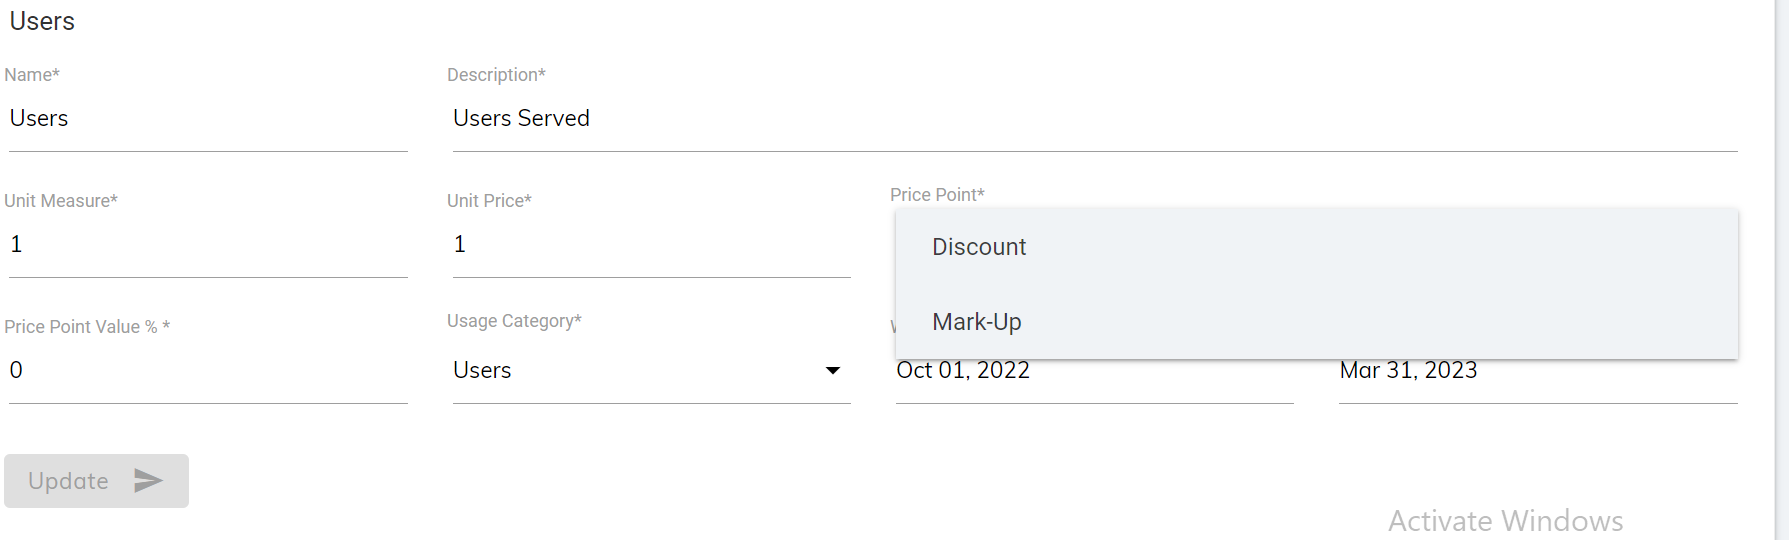Click the Usage Category* label
The height and width of the screenshot is (540, 1789).
click(x=514, y=321)
